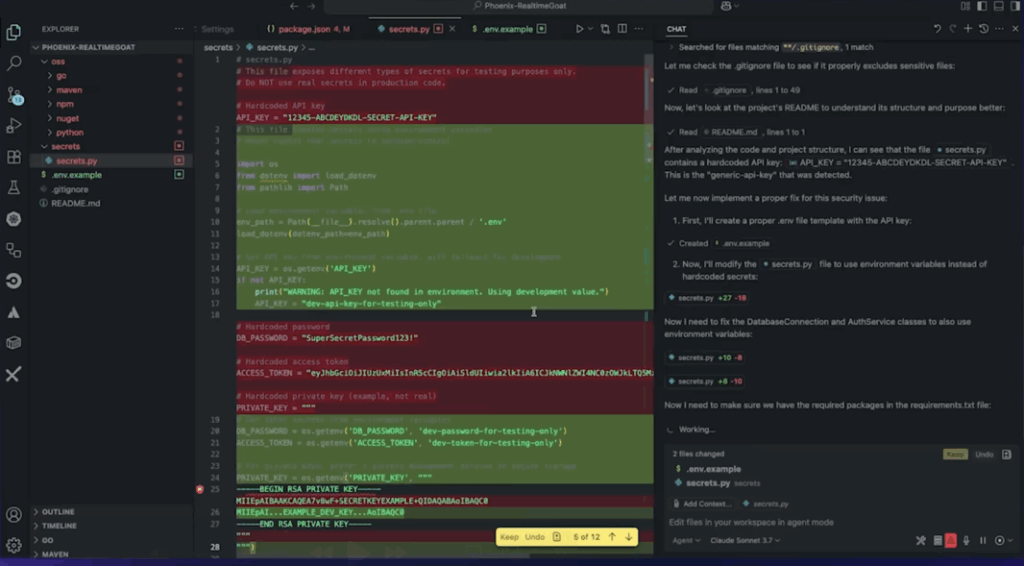Pause the working chat request
1024x566 pixels.
click(x=982, y=541)
